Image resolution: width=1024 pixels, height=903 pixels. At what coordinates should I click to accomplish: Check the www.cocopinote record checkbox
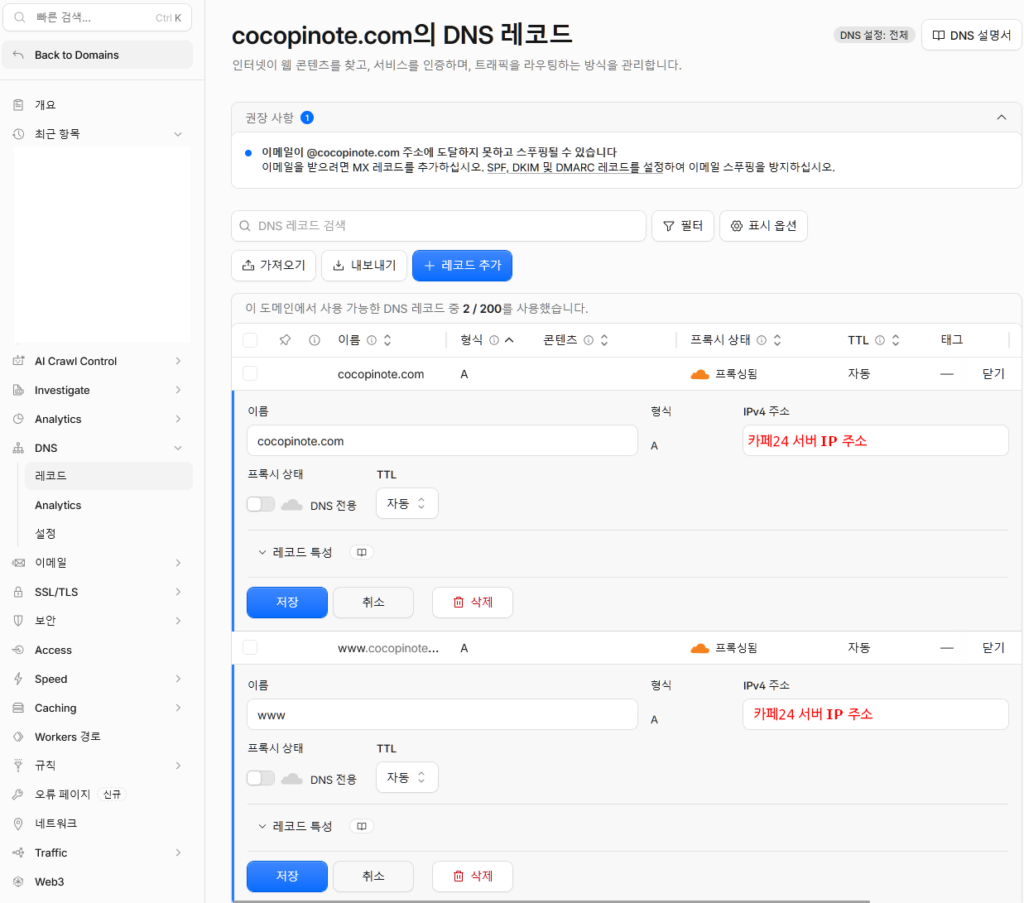pyautogui.click(x=250, y=648)
